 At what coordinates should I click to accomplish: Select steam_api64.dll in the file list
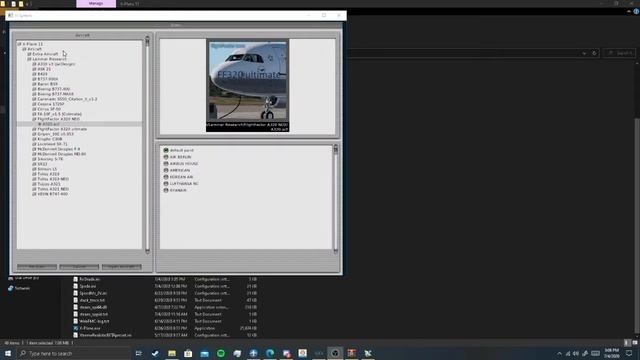(93, 307)
